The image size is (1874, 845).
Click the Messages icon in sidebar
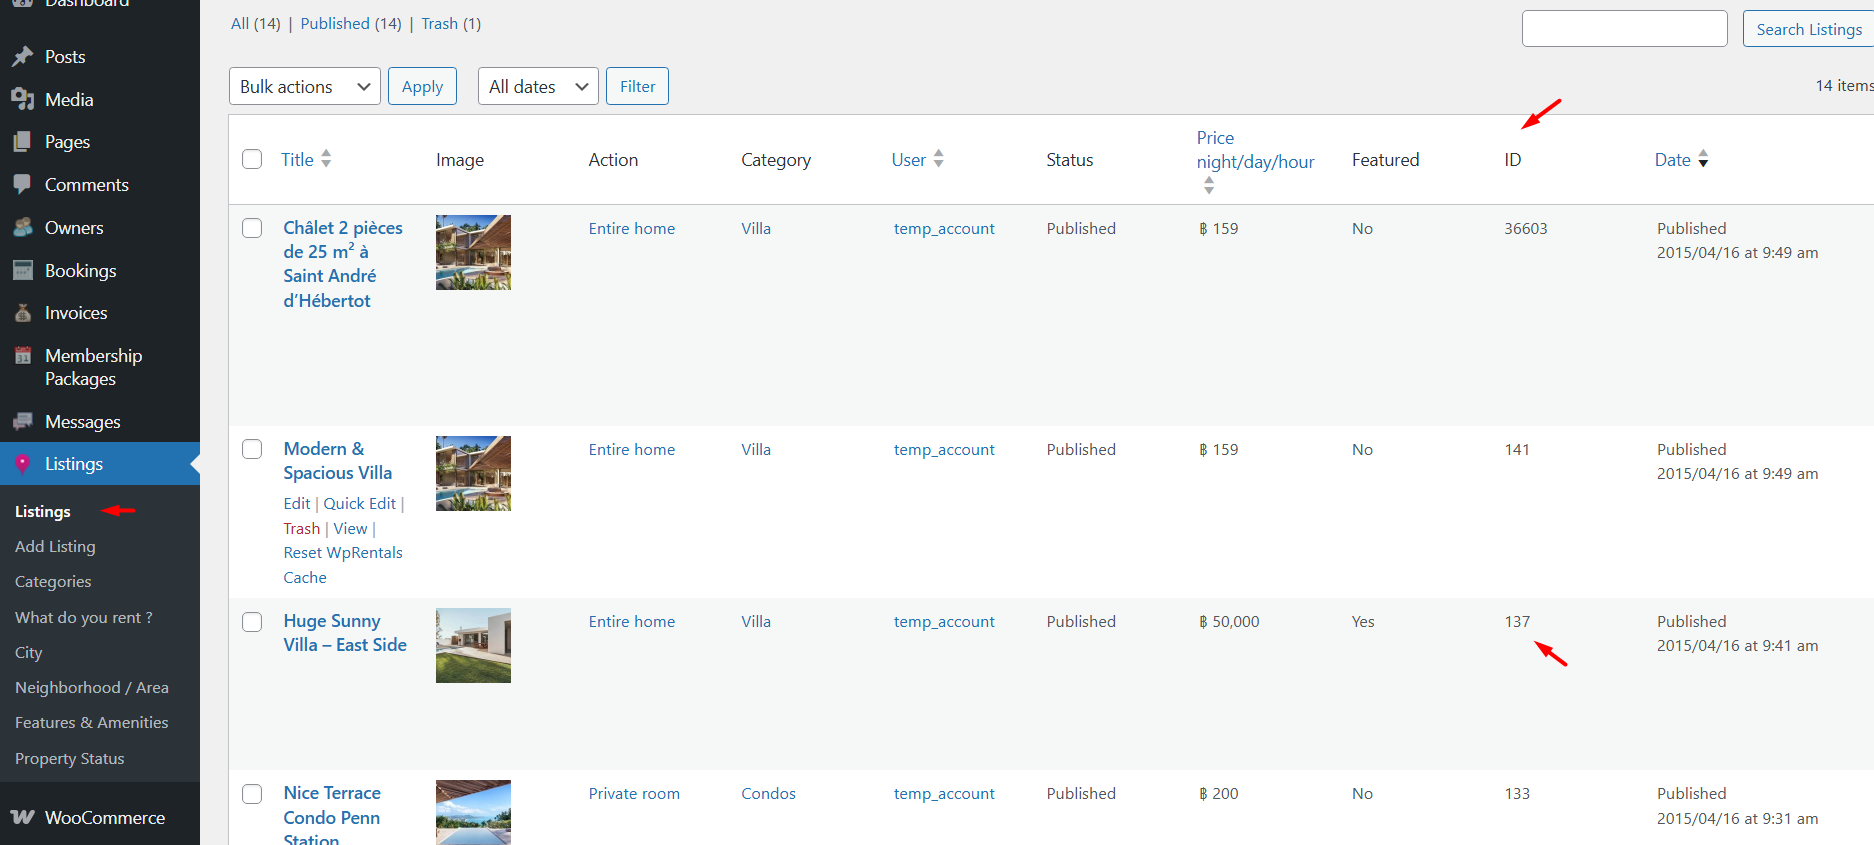click(23, 421)
